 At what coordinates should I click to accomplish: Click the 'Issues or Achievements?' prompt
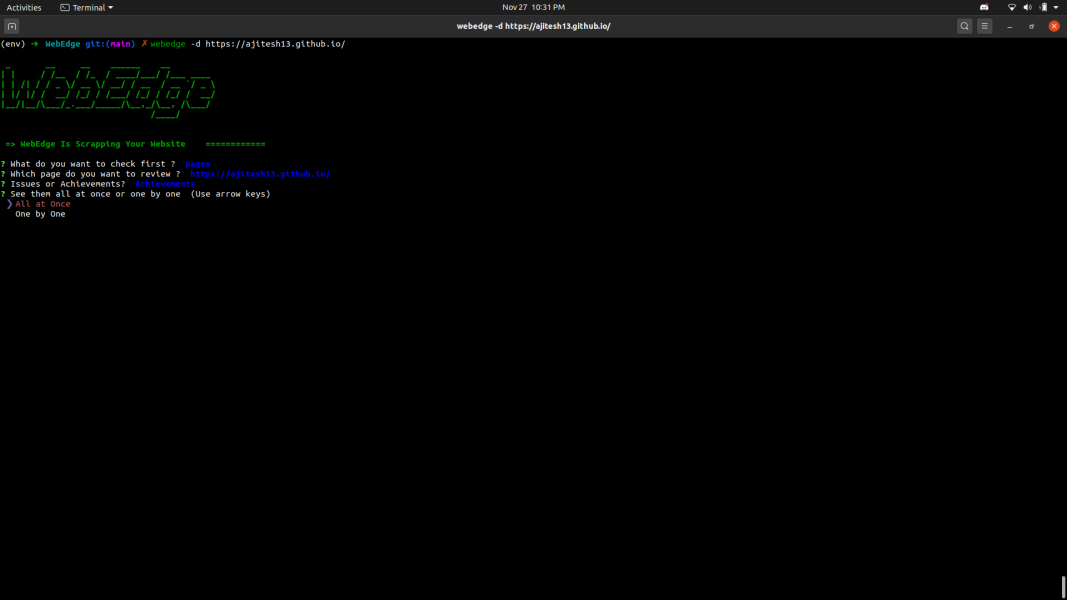67,184
